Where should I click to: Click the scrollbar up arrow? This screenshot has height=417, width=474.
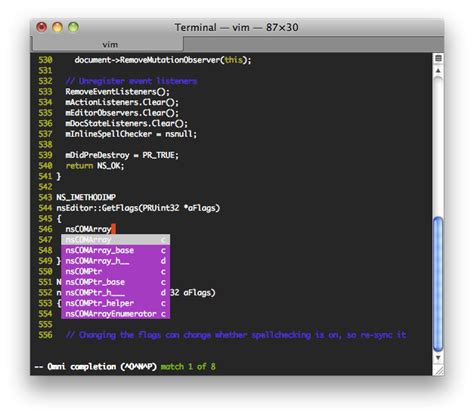point(438,71)
